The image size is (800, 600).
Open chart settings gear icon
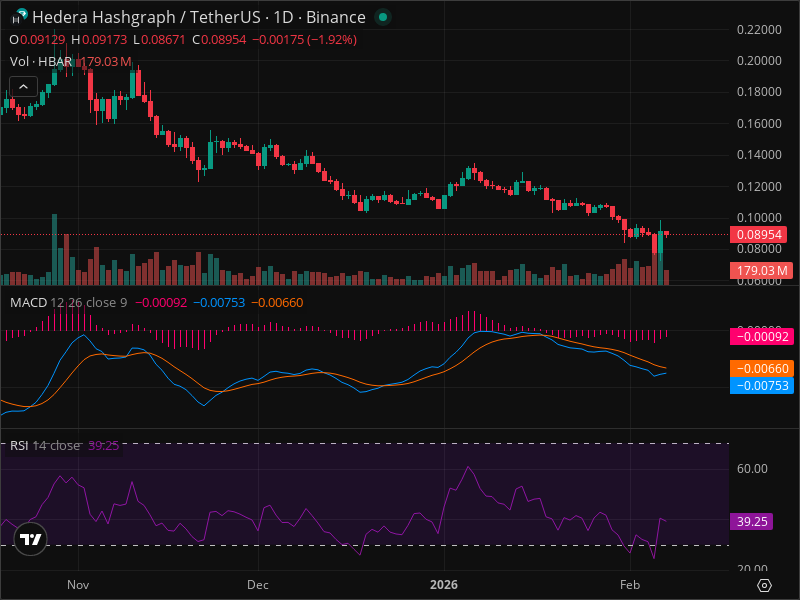pyautogui.click(x=764, y=585)
